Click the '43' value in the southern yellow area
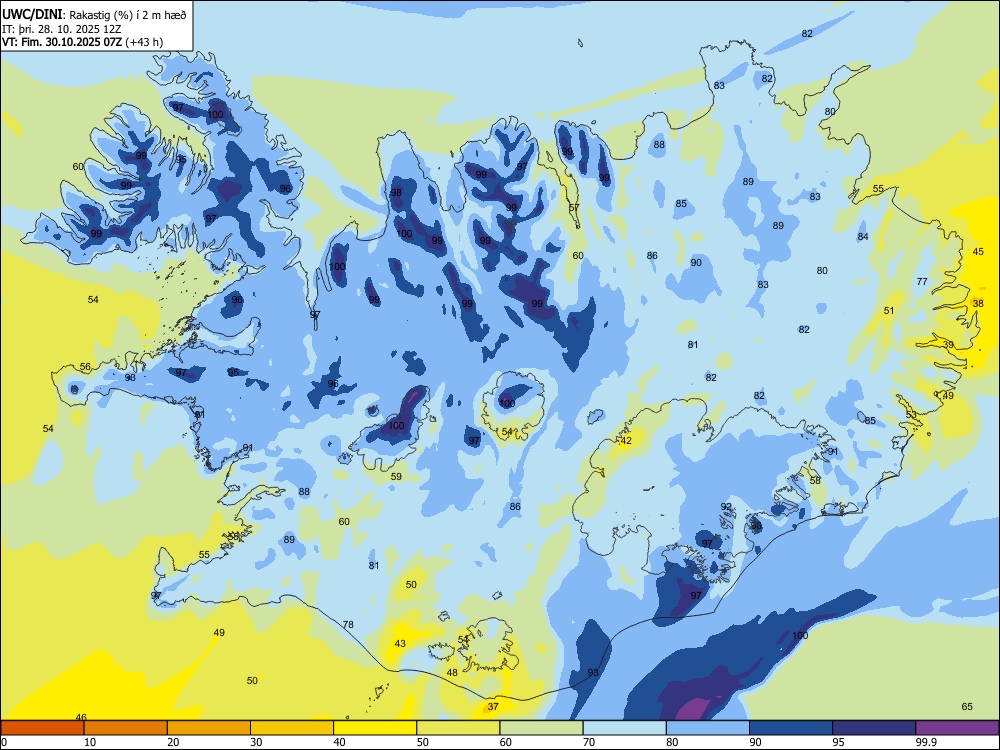Screen dimensions: 1000x750 point(400,643)
